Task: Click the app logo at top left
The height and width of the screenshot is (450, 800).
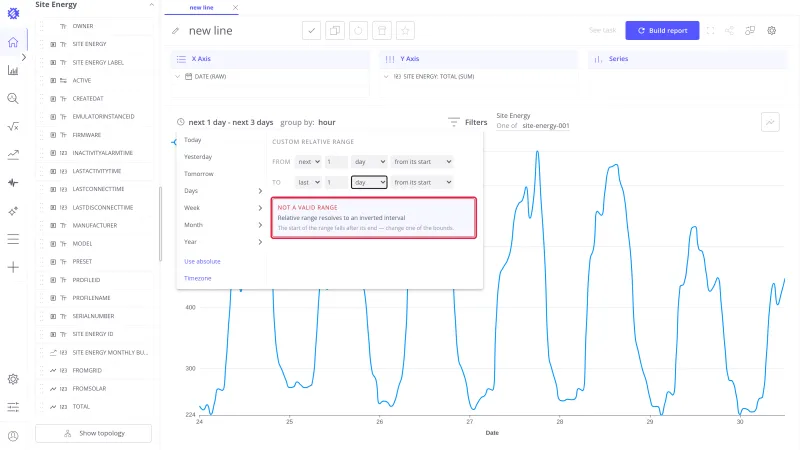Action: point(13,14)
